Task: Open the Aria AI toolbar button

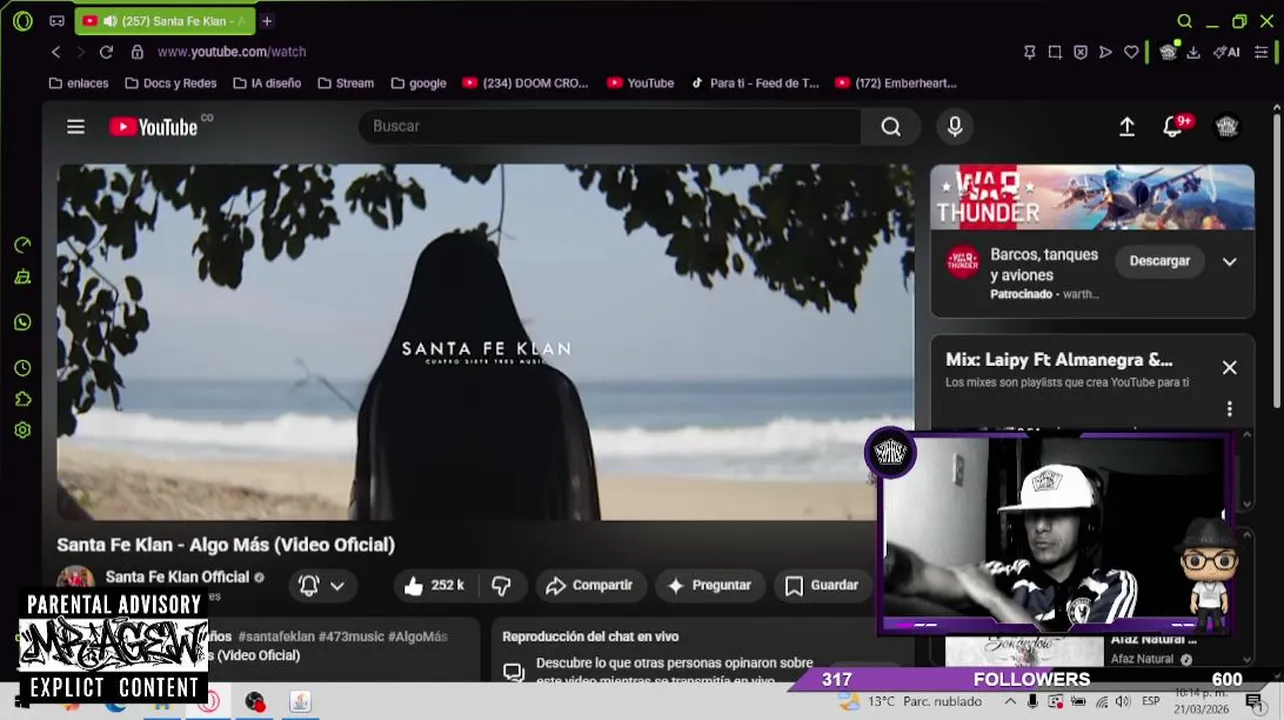Action: point(1227,52)
